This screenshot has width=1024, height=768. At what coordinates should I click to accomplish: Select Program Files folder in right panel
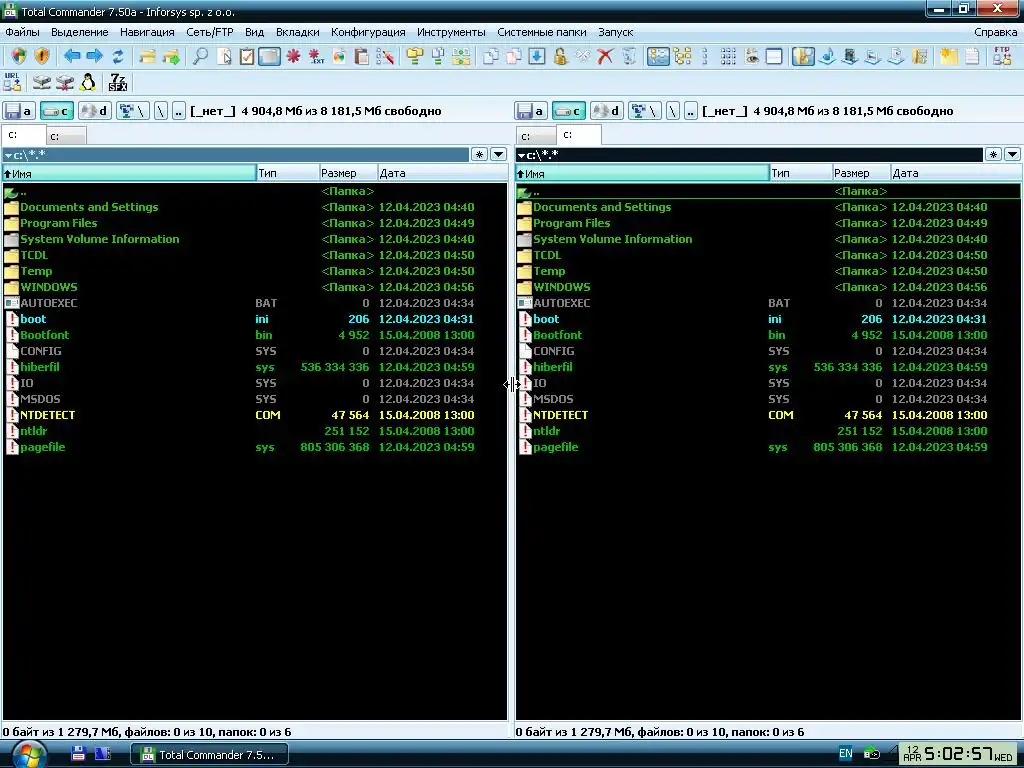[767, 223]
